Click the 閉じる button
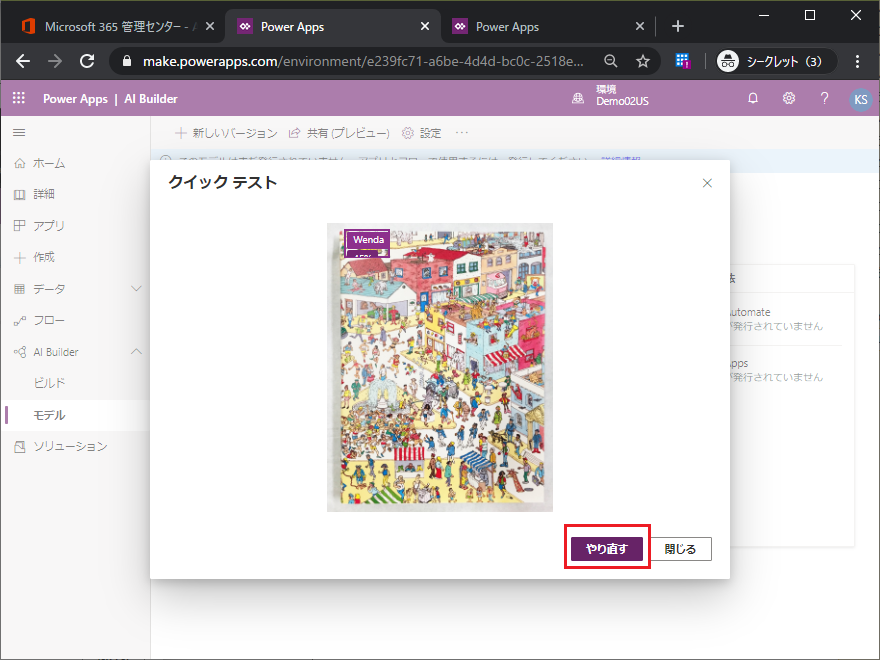This screenshot has height=660, width=880. click(x=680, y=548)
